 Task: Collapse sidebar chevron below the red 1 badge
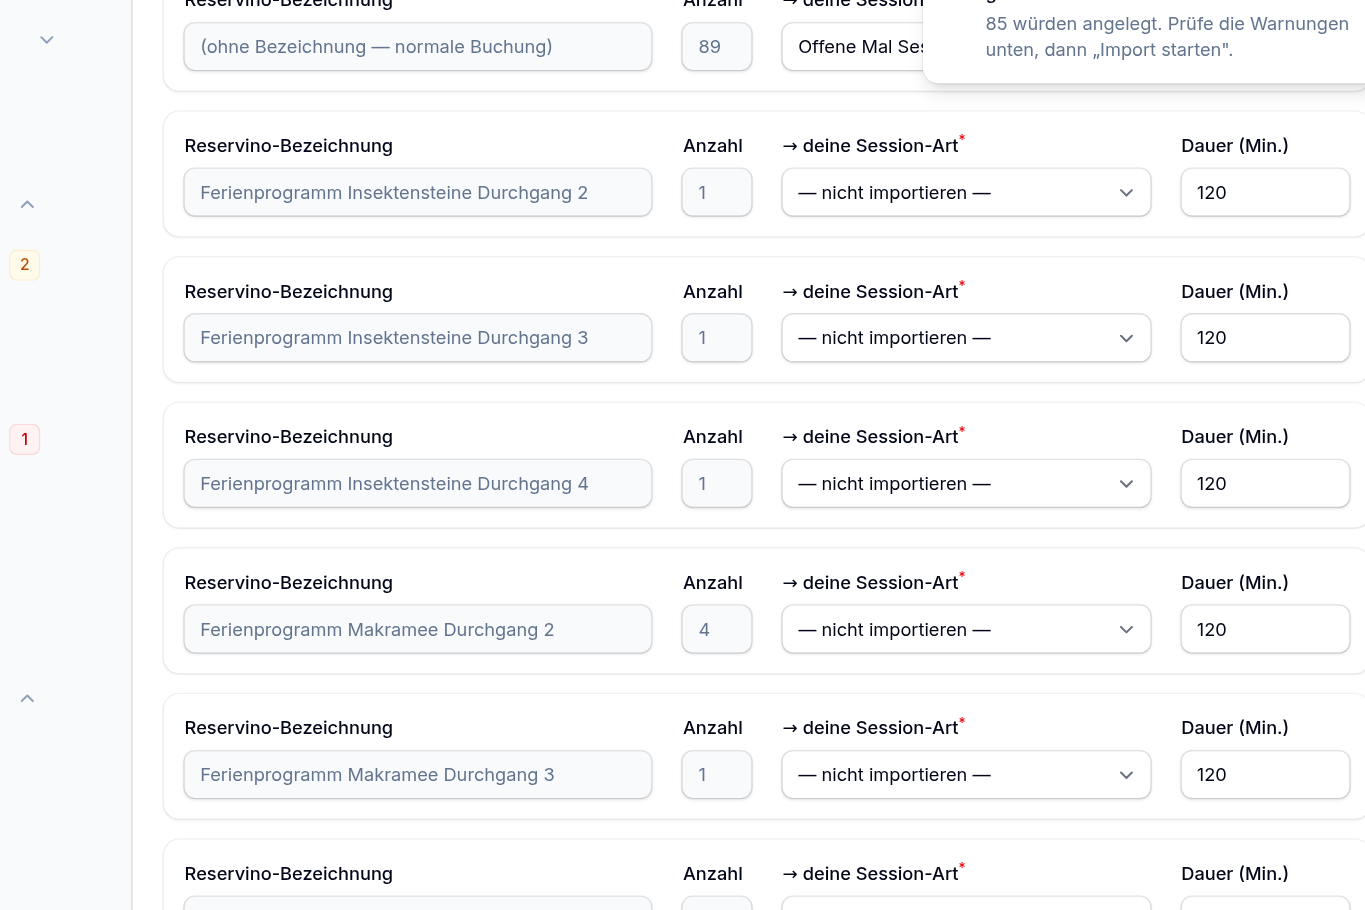[x=27, y=699]
